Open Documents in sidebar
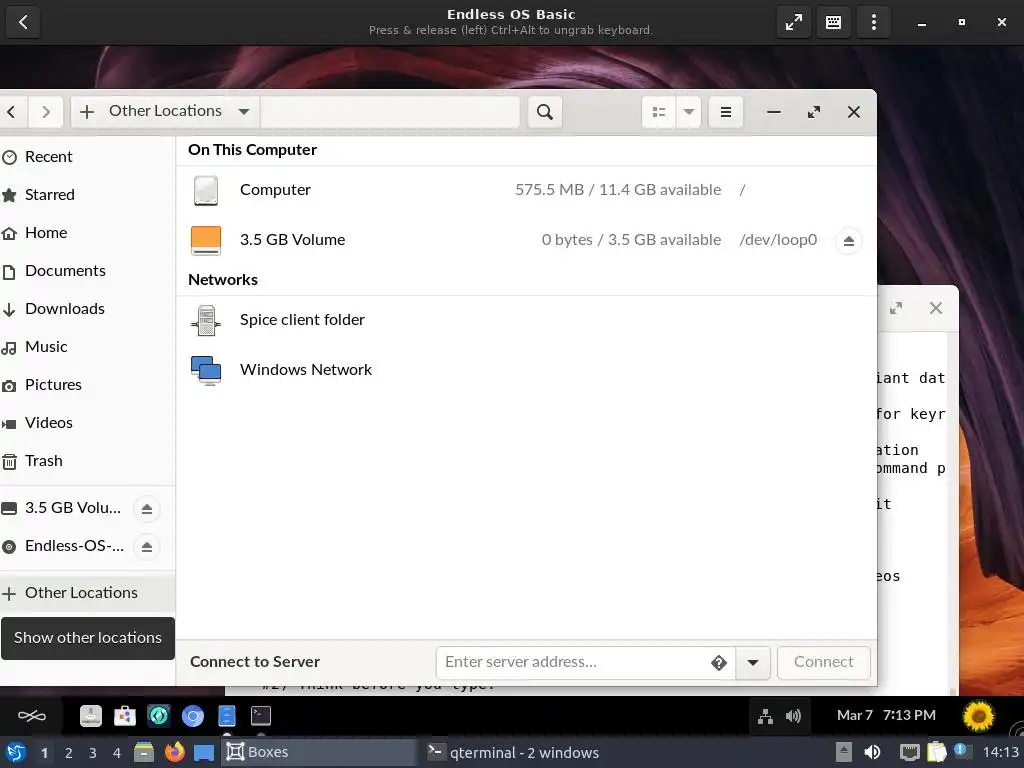The width and height of the screenshot is (1024, 768). pos(88,270)
